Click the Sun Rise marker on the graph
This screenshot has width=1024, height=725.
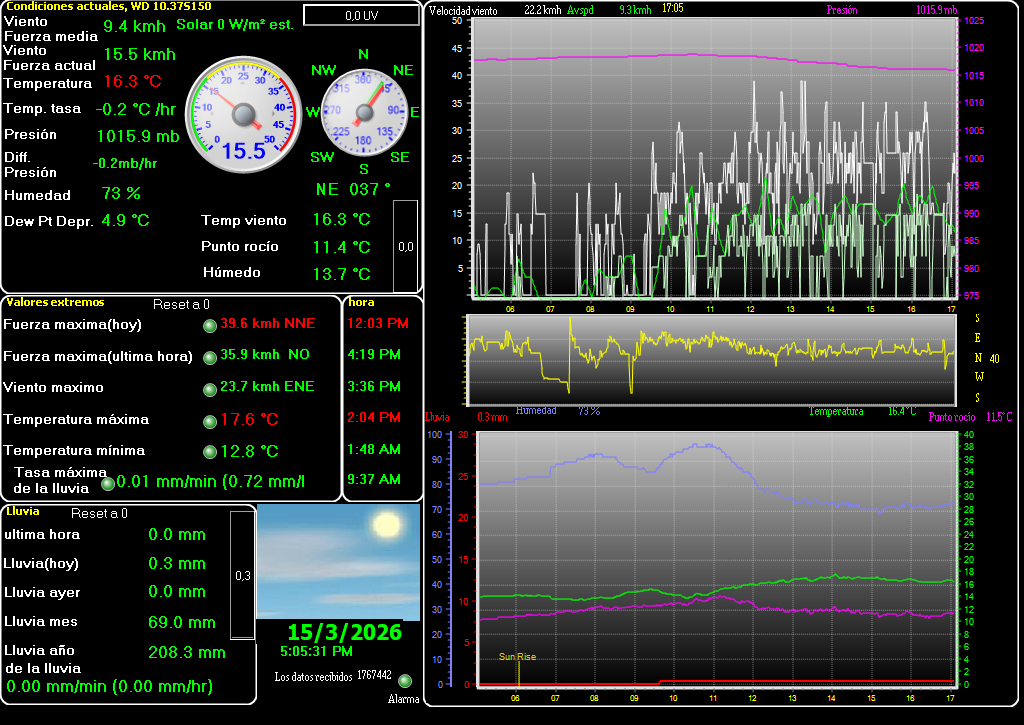coord(518,657)
